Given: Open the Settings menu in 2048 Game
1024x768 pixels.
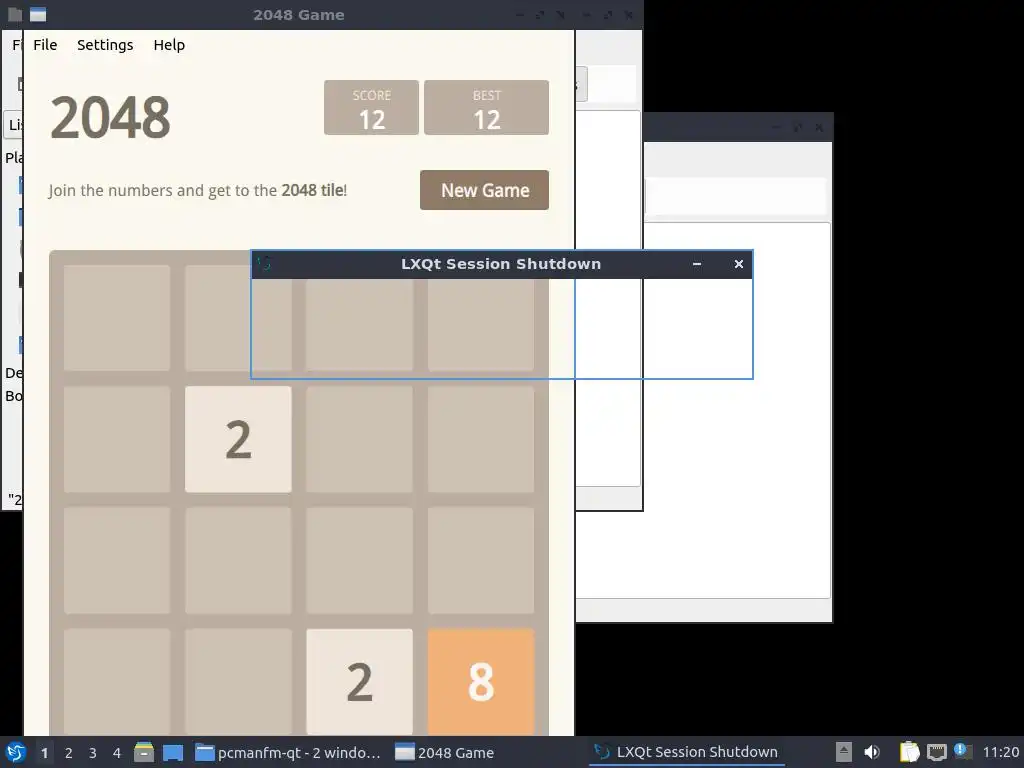Looking at the screenshot, I should [x=105, y=44].
